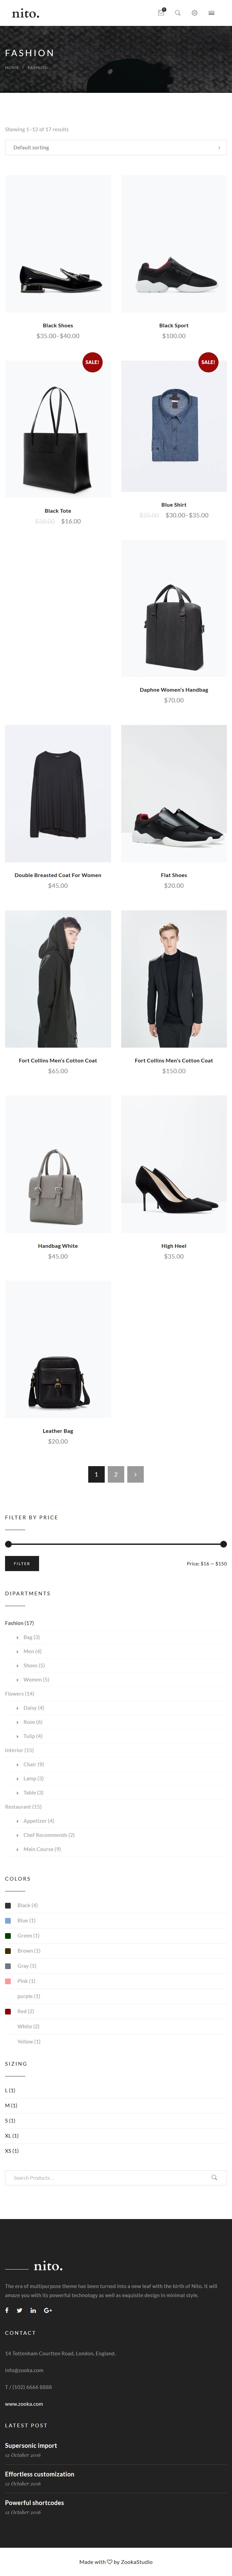This screenshot has width=232, height=2576.
Task: Apply the price FILTER button
Action: [22, 1563]
